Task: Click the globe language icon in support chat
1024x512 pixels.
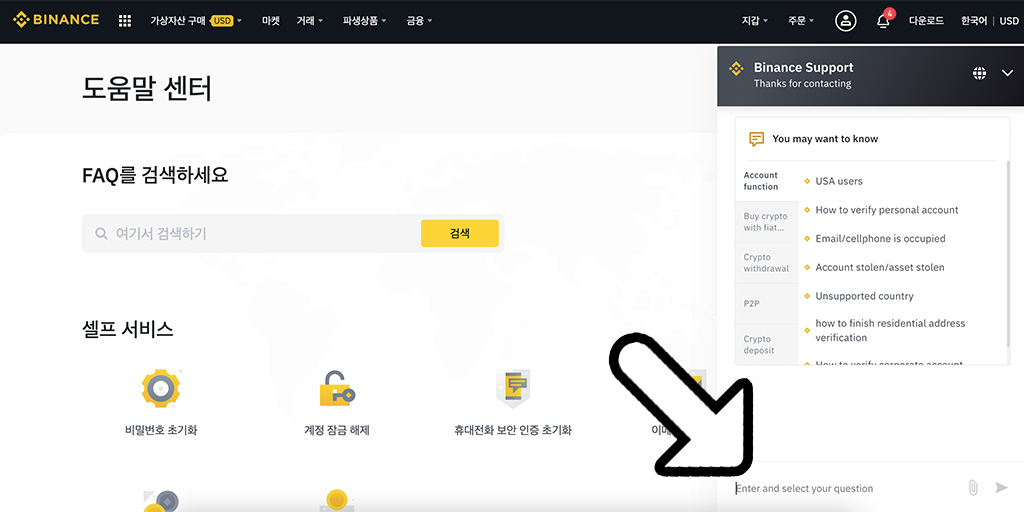Action: point(979,73)
